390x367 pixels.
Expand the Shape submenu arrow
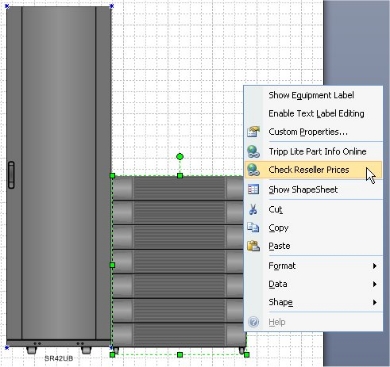(375, 302)
